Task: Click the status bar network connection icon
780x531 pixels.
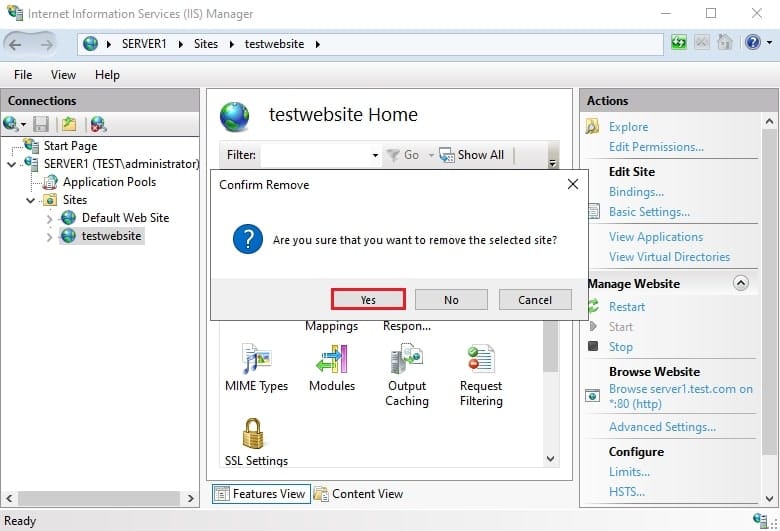Action: pyautogui.click(x=760, y=521)
